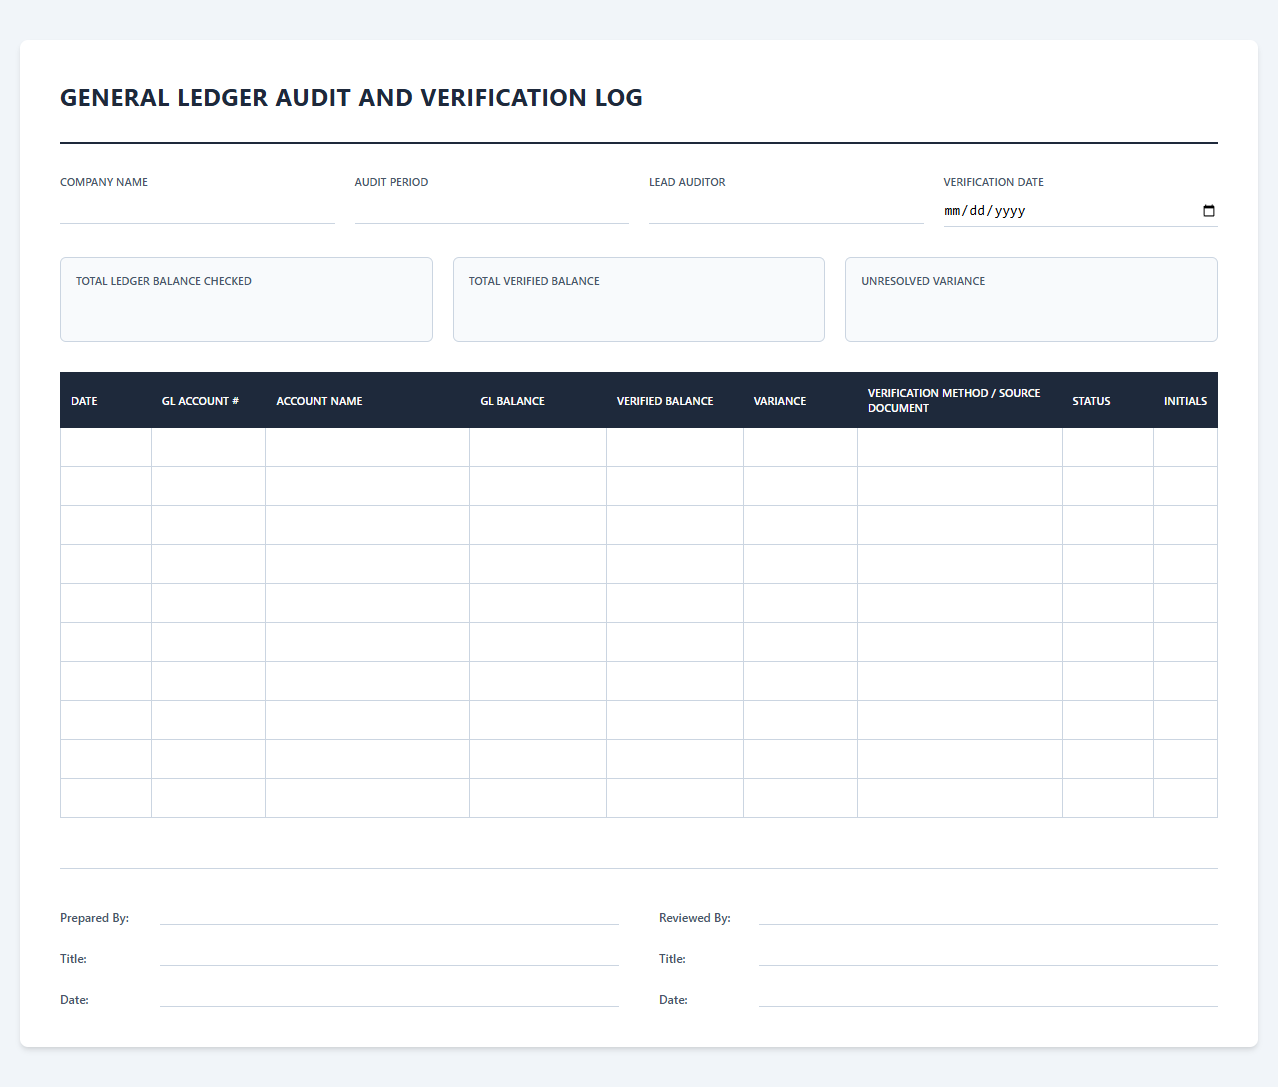
Task: Click the Verified Balance column header
Action: 675,400
